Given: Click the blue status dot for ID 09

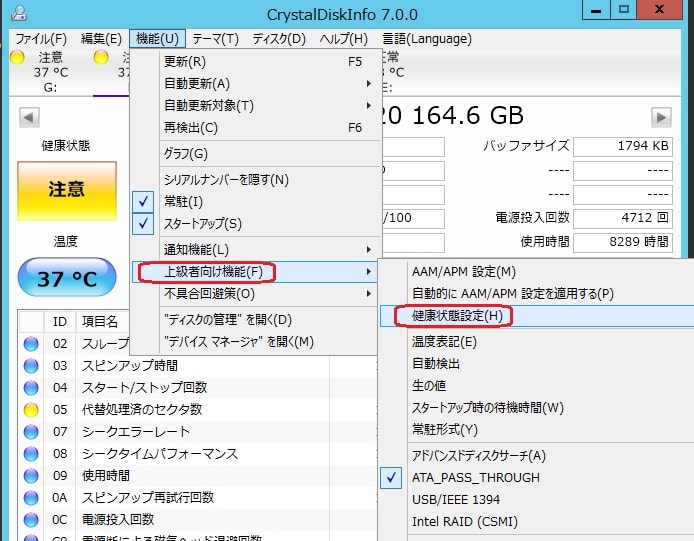Looking at the screenshot, I should point(31,475).
